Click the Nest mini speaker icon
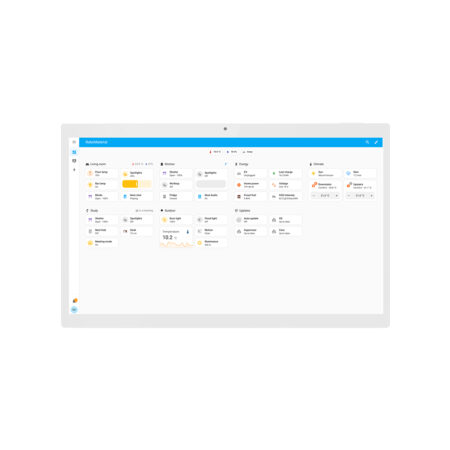Image resolution: width=450 pixels, height=450 pixels. pyautogui.click(x=125, y=196)
